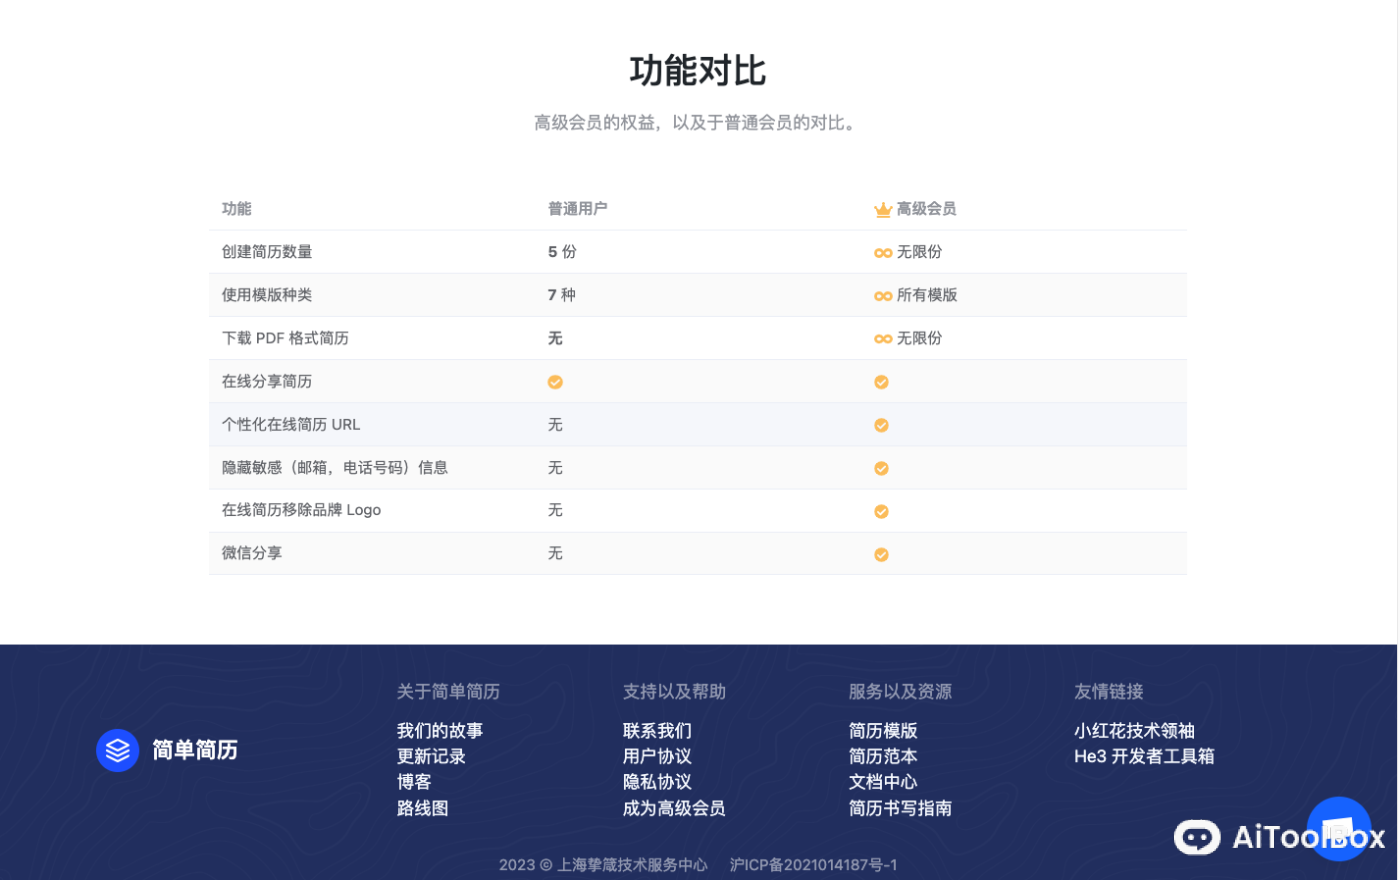Click the AiToolBox chat bubble icon
1400x880 pixels.
1196,837
